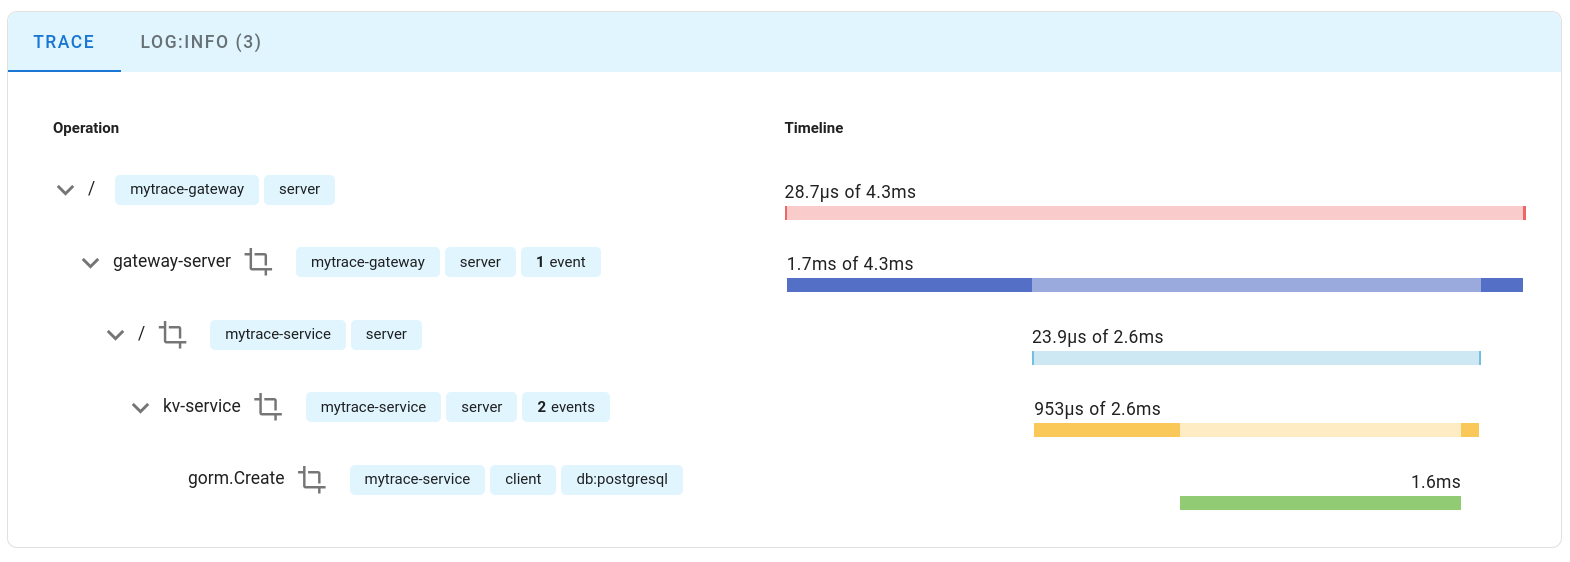This screenshot has height=562, width=1570.
Task: Switch to the LOG:INFO (3) tab
Action: pyautogui.click(x=201, y=42)
